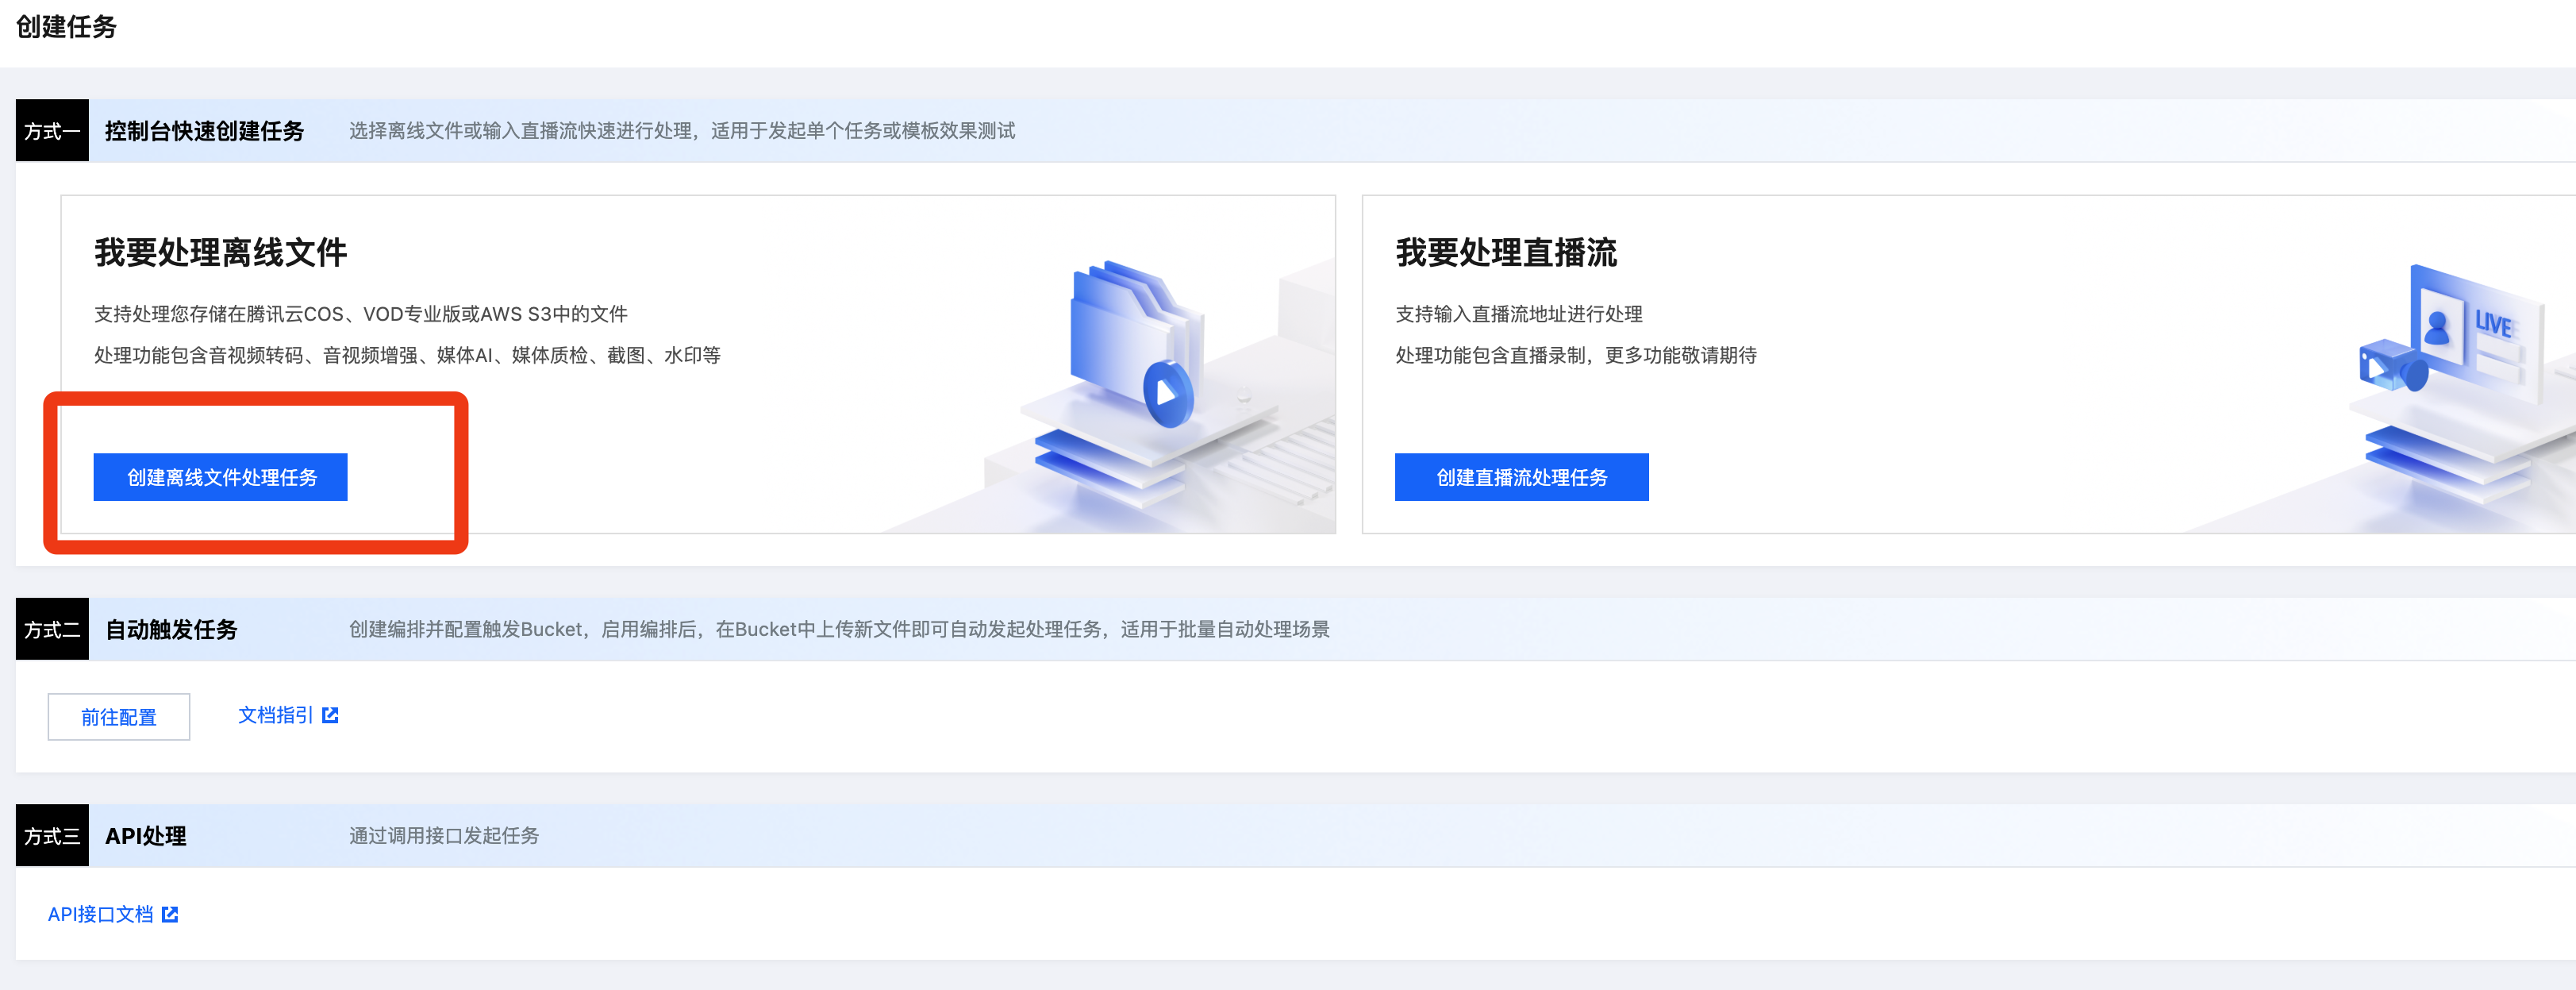Click 创建直播流处理任务 button
The height and width of the screenshot is (990, 2576).
tap(1521, 477)
